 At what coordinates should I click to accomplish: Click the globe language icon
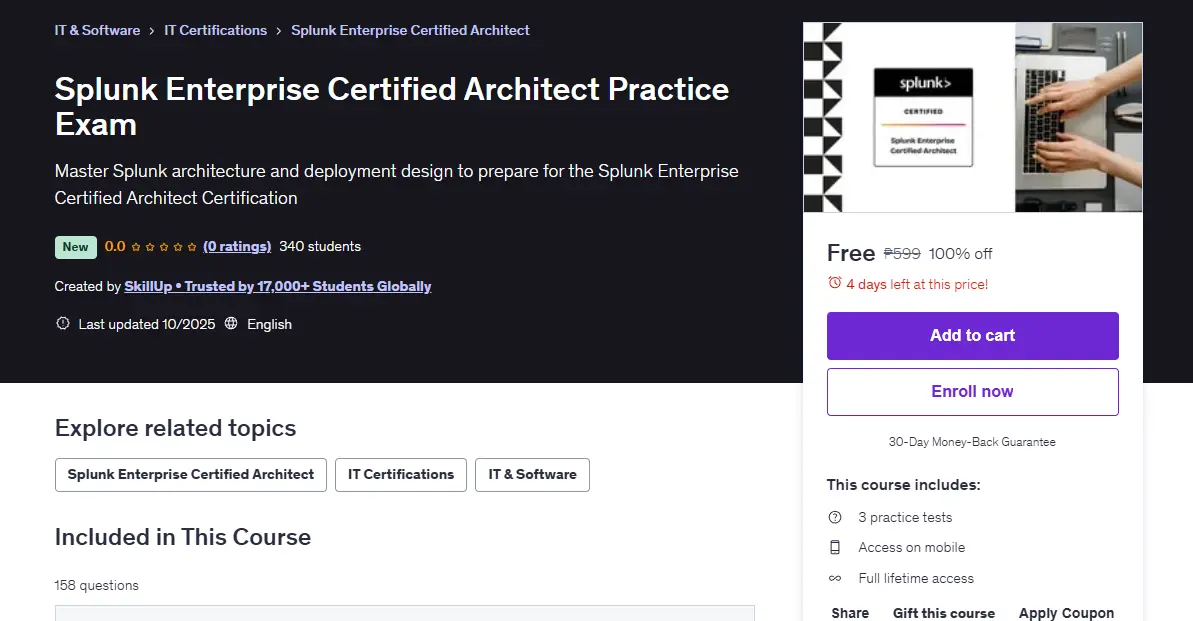[231, 323]
